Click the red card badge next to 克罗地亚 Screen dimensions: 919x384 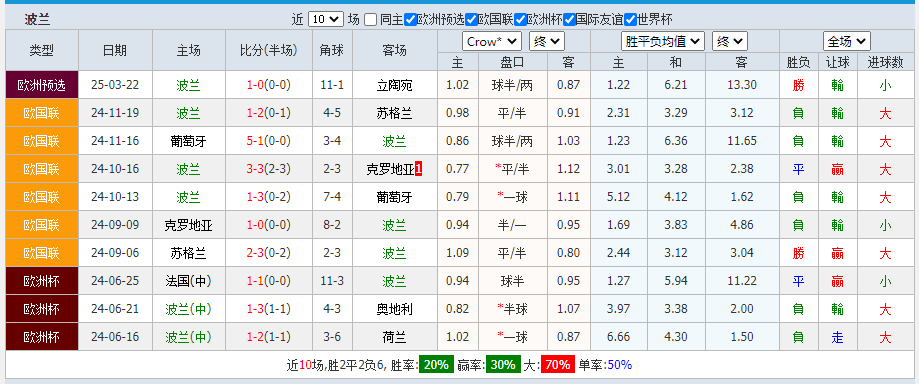418,169
